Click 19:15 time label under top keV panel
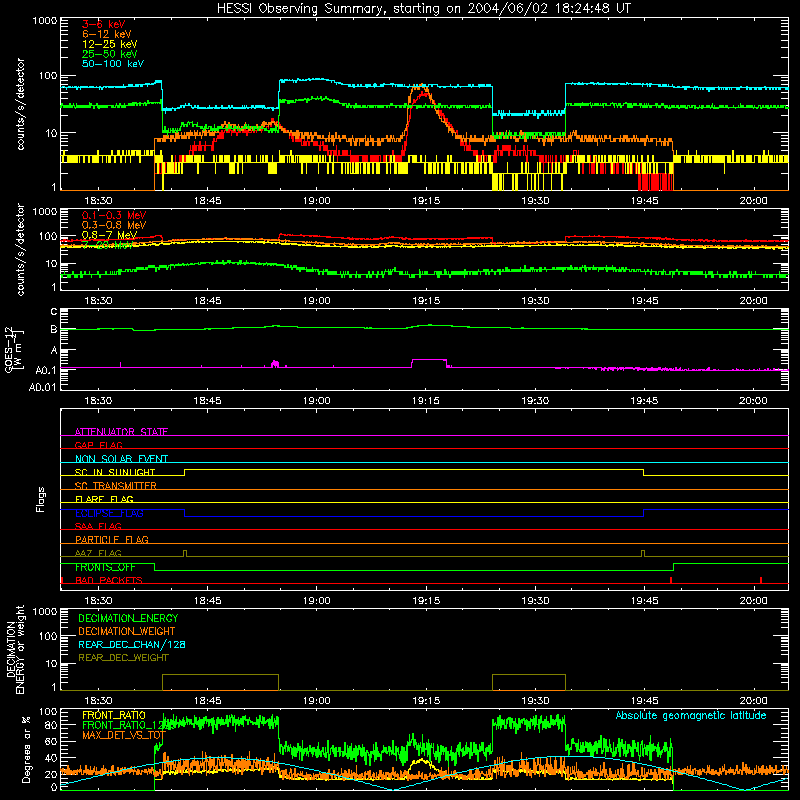This screenshot has width=800, height=800. click(x=426, y=201)
